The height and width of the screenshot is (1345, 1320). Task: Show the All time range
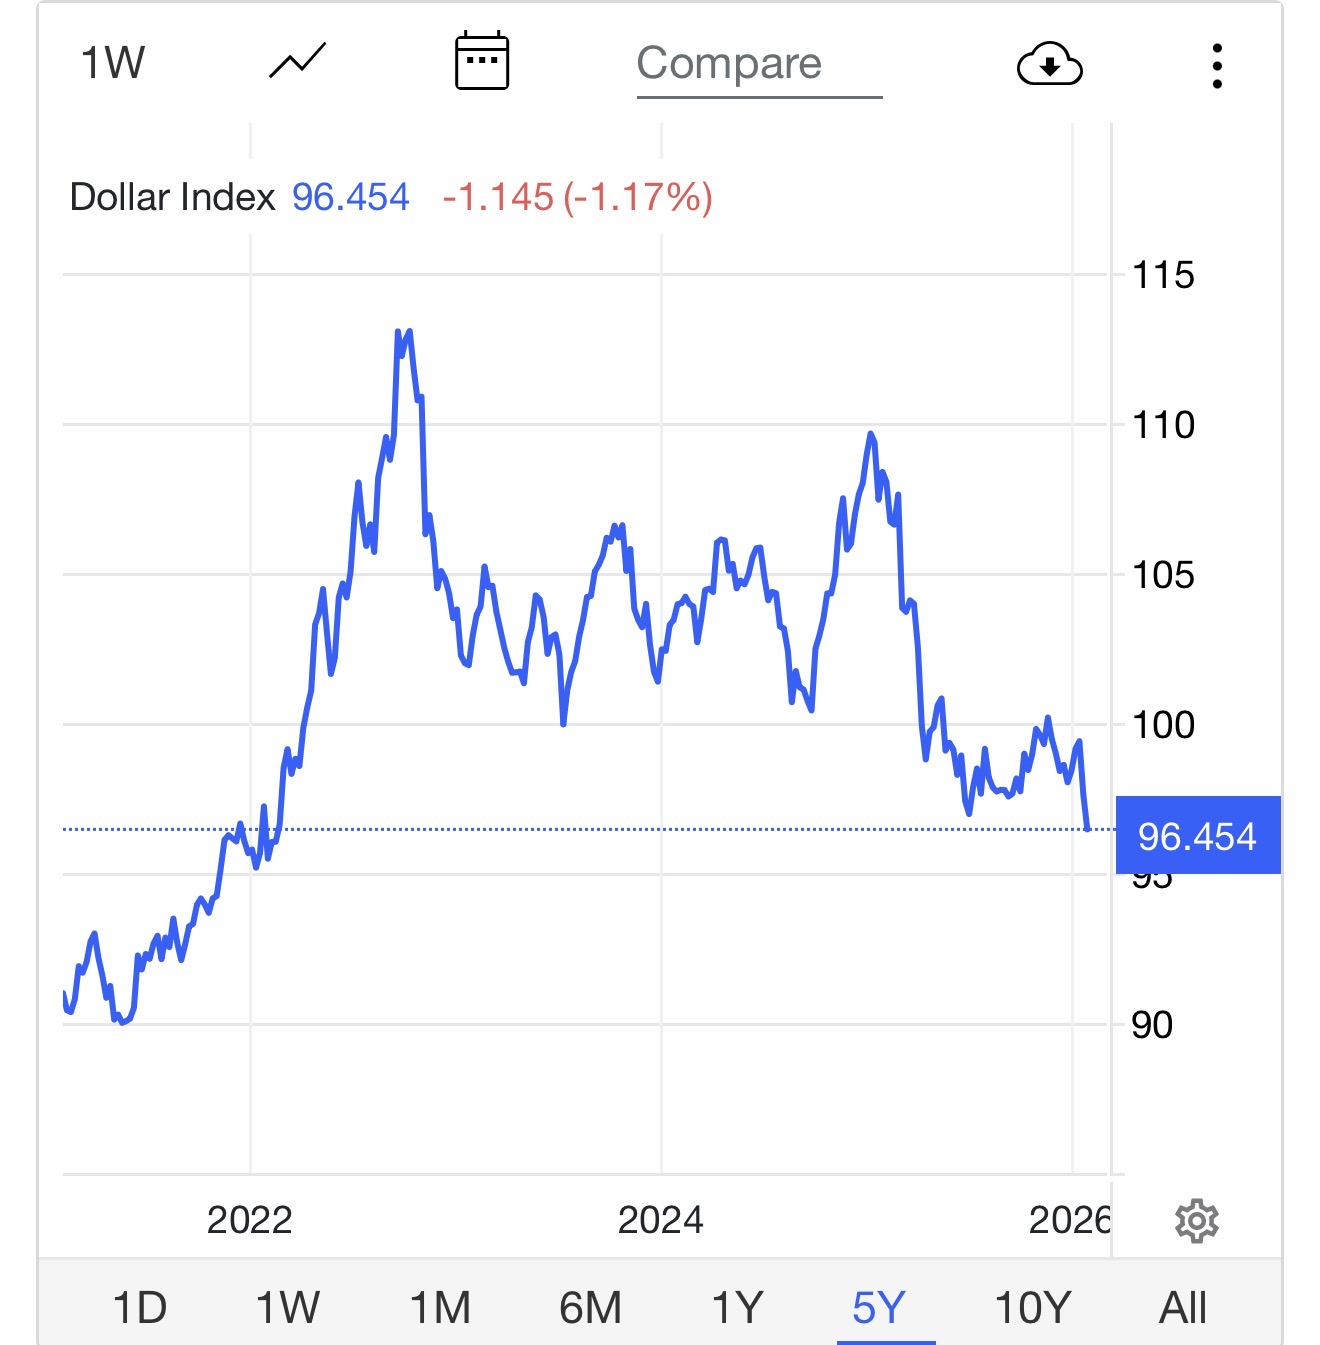coord(1183,1307)
